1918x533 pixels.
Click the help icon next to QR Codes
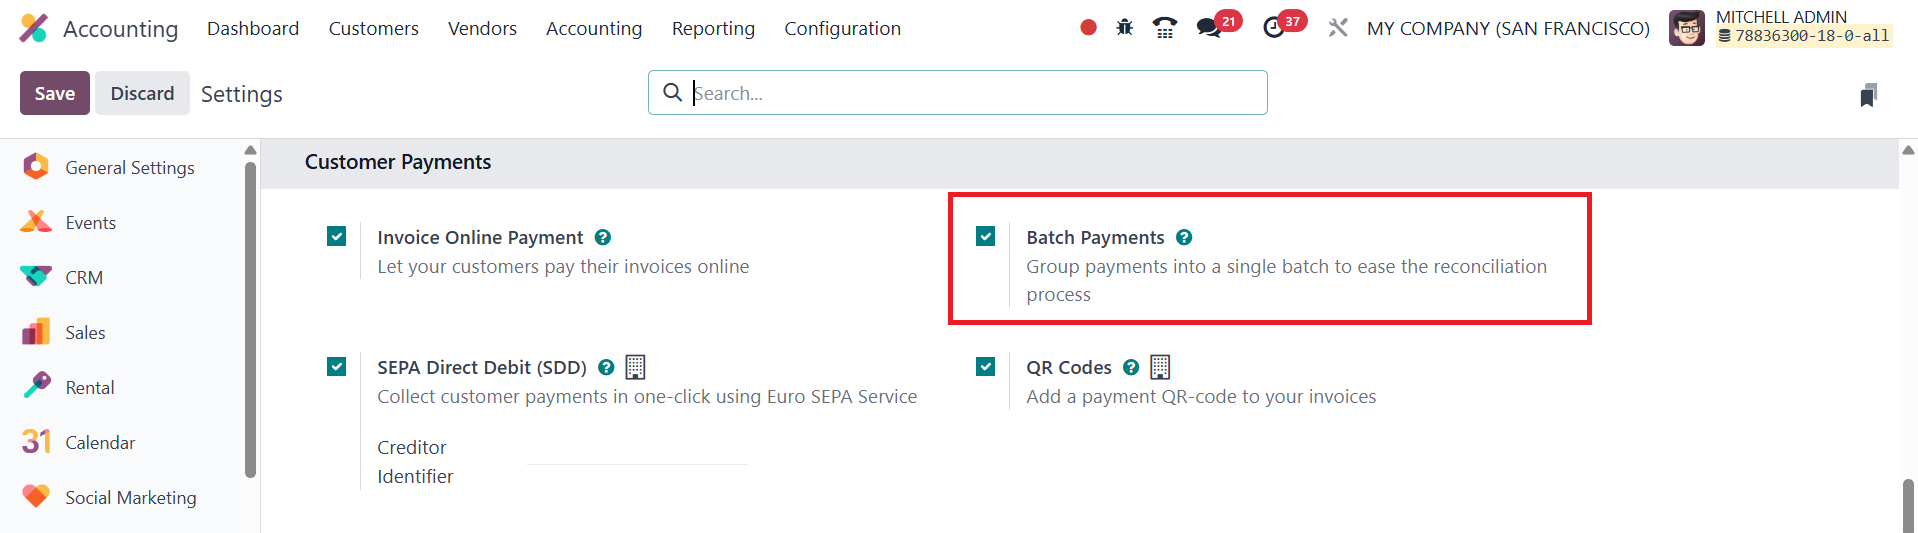pyautogui.click(x=1131, y=368)
